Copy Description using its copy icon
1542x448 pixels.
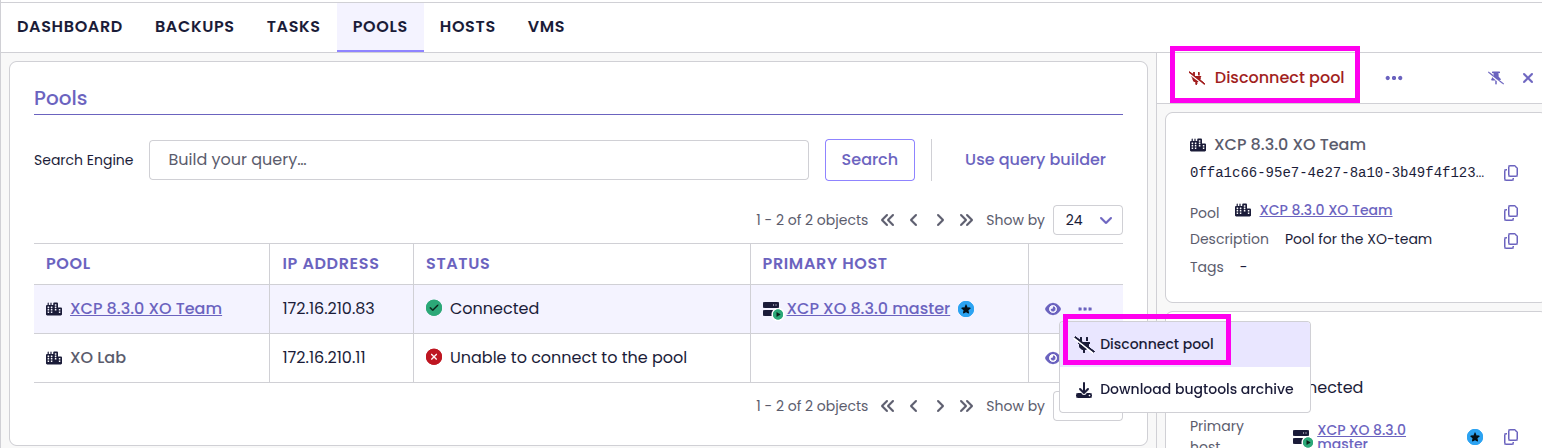point(1511,240)
